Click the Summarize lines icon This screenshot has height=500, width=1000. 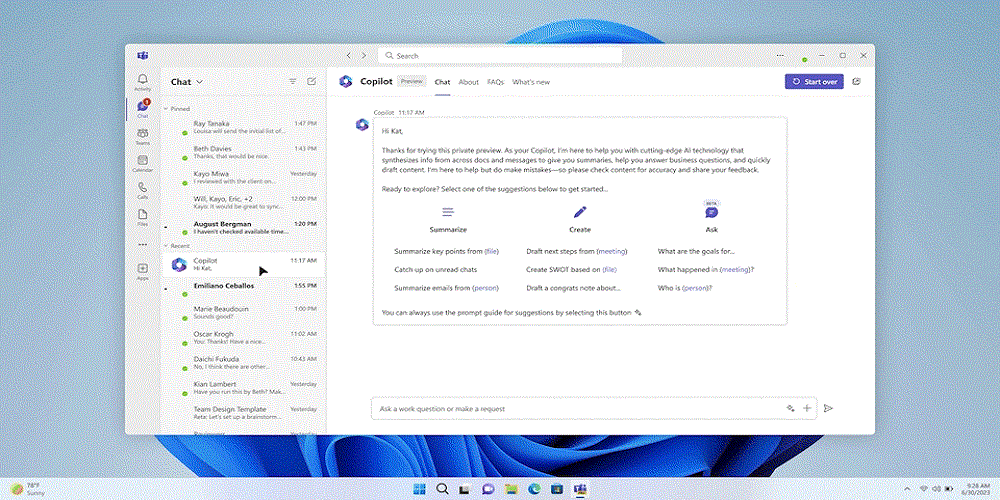(x=448, y=212)
